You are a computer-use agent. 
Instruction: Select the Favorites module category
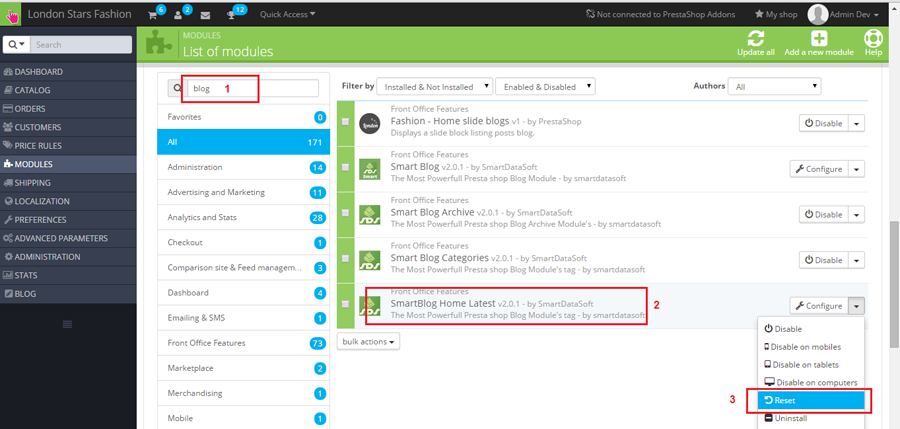[243, 117]
